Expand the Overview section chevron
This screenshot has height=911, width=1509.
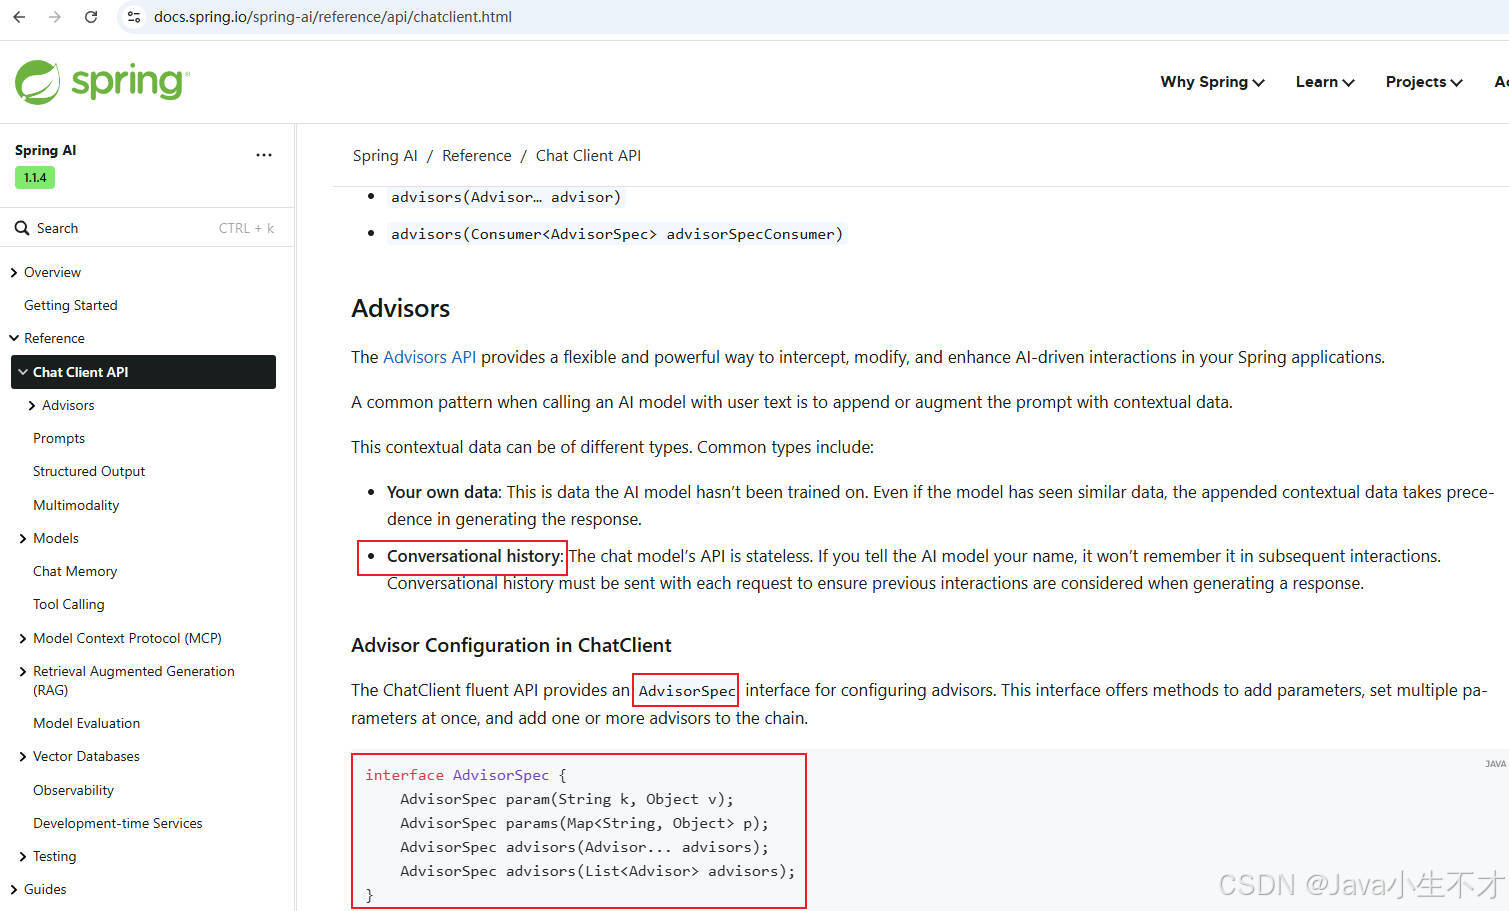14,272
